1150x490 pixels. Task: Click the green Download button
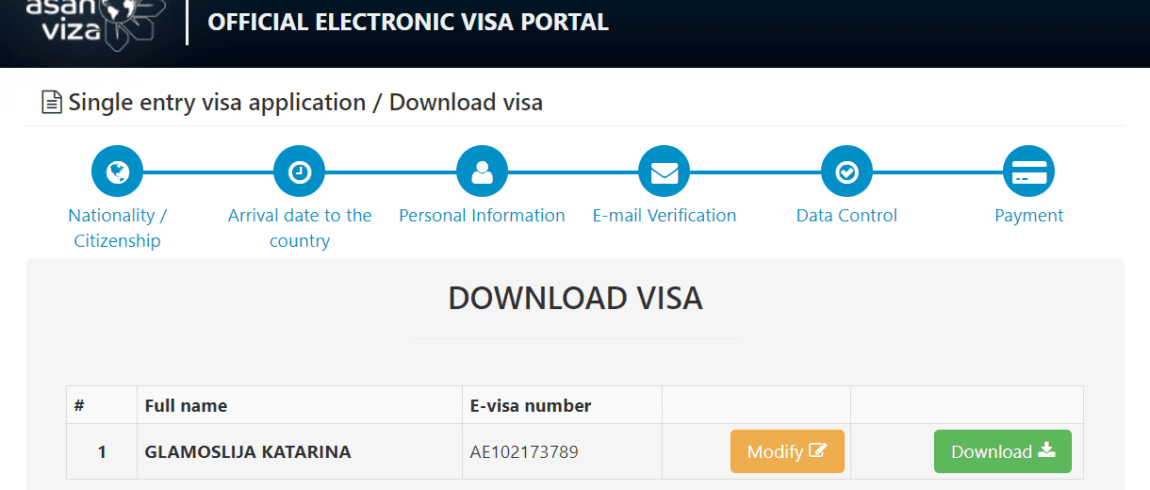pyautogui.click(x=1003, y=451)
